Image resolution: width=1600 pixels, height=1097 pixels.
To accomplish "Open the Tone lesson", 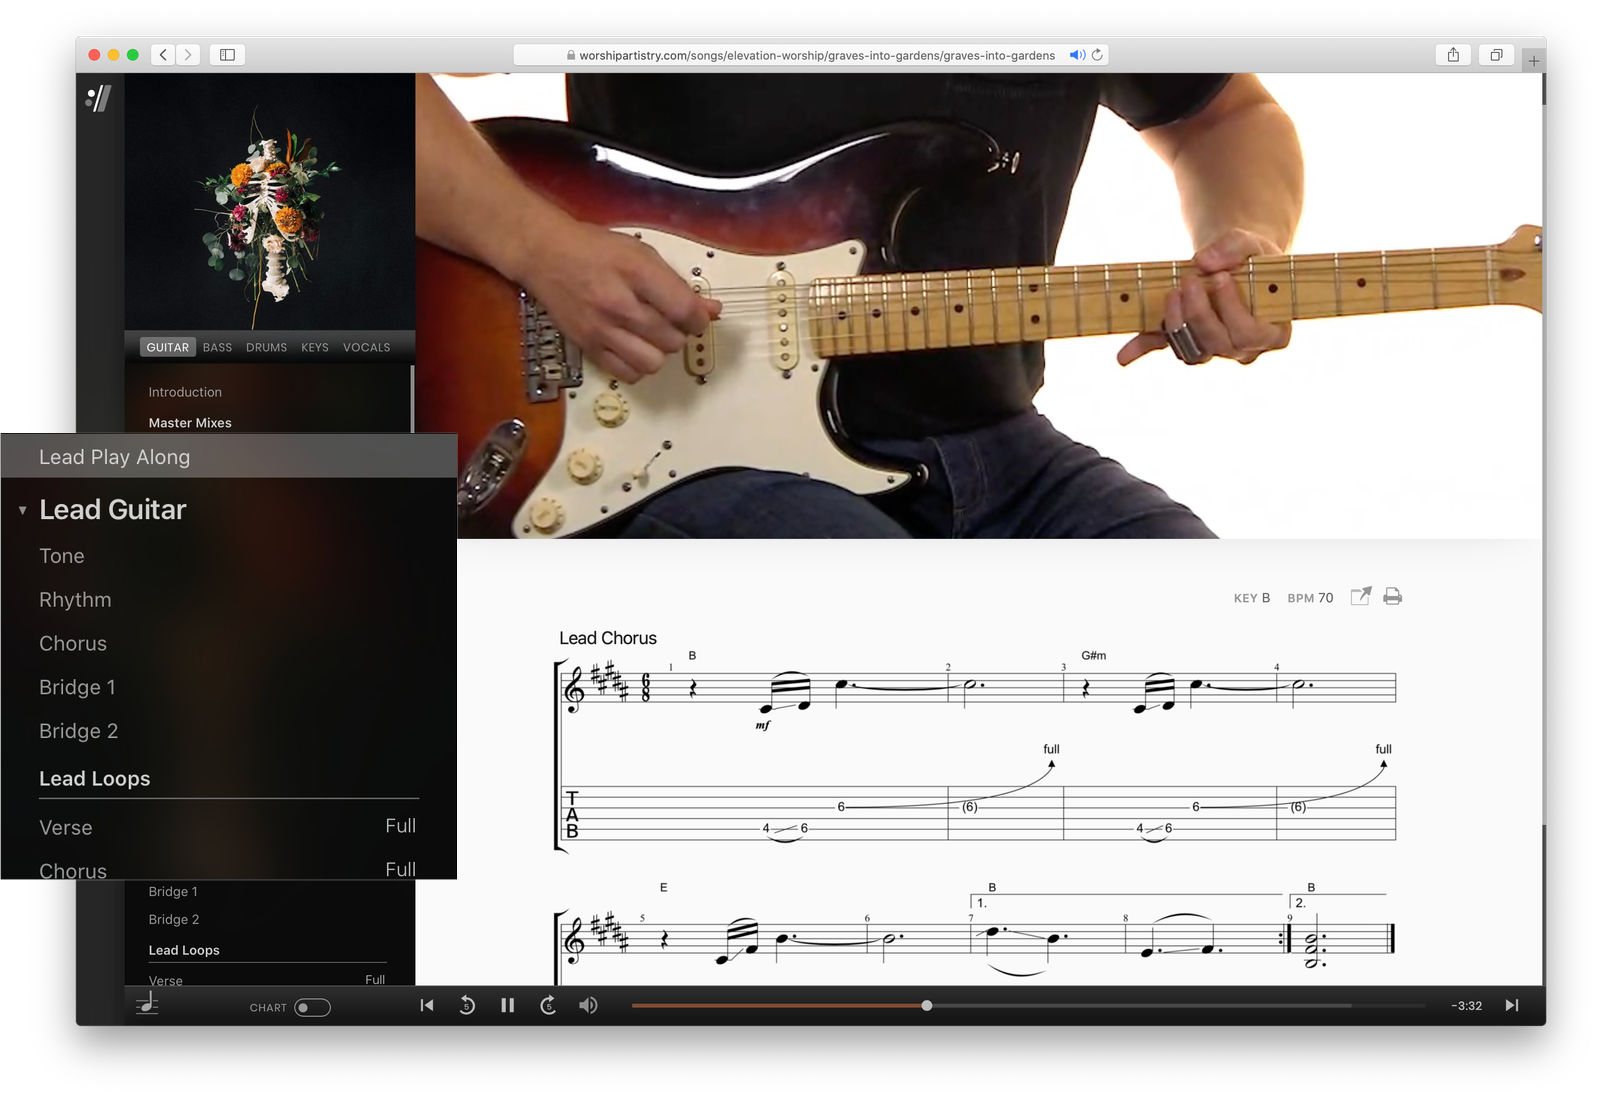I will click(62, 556).
